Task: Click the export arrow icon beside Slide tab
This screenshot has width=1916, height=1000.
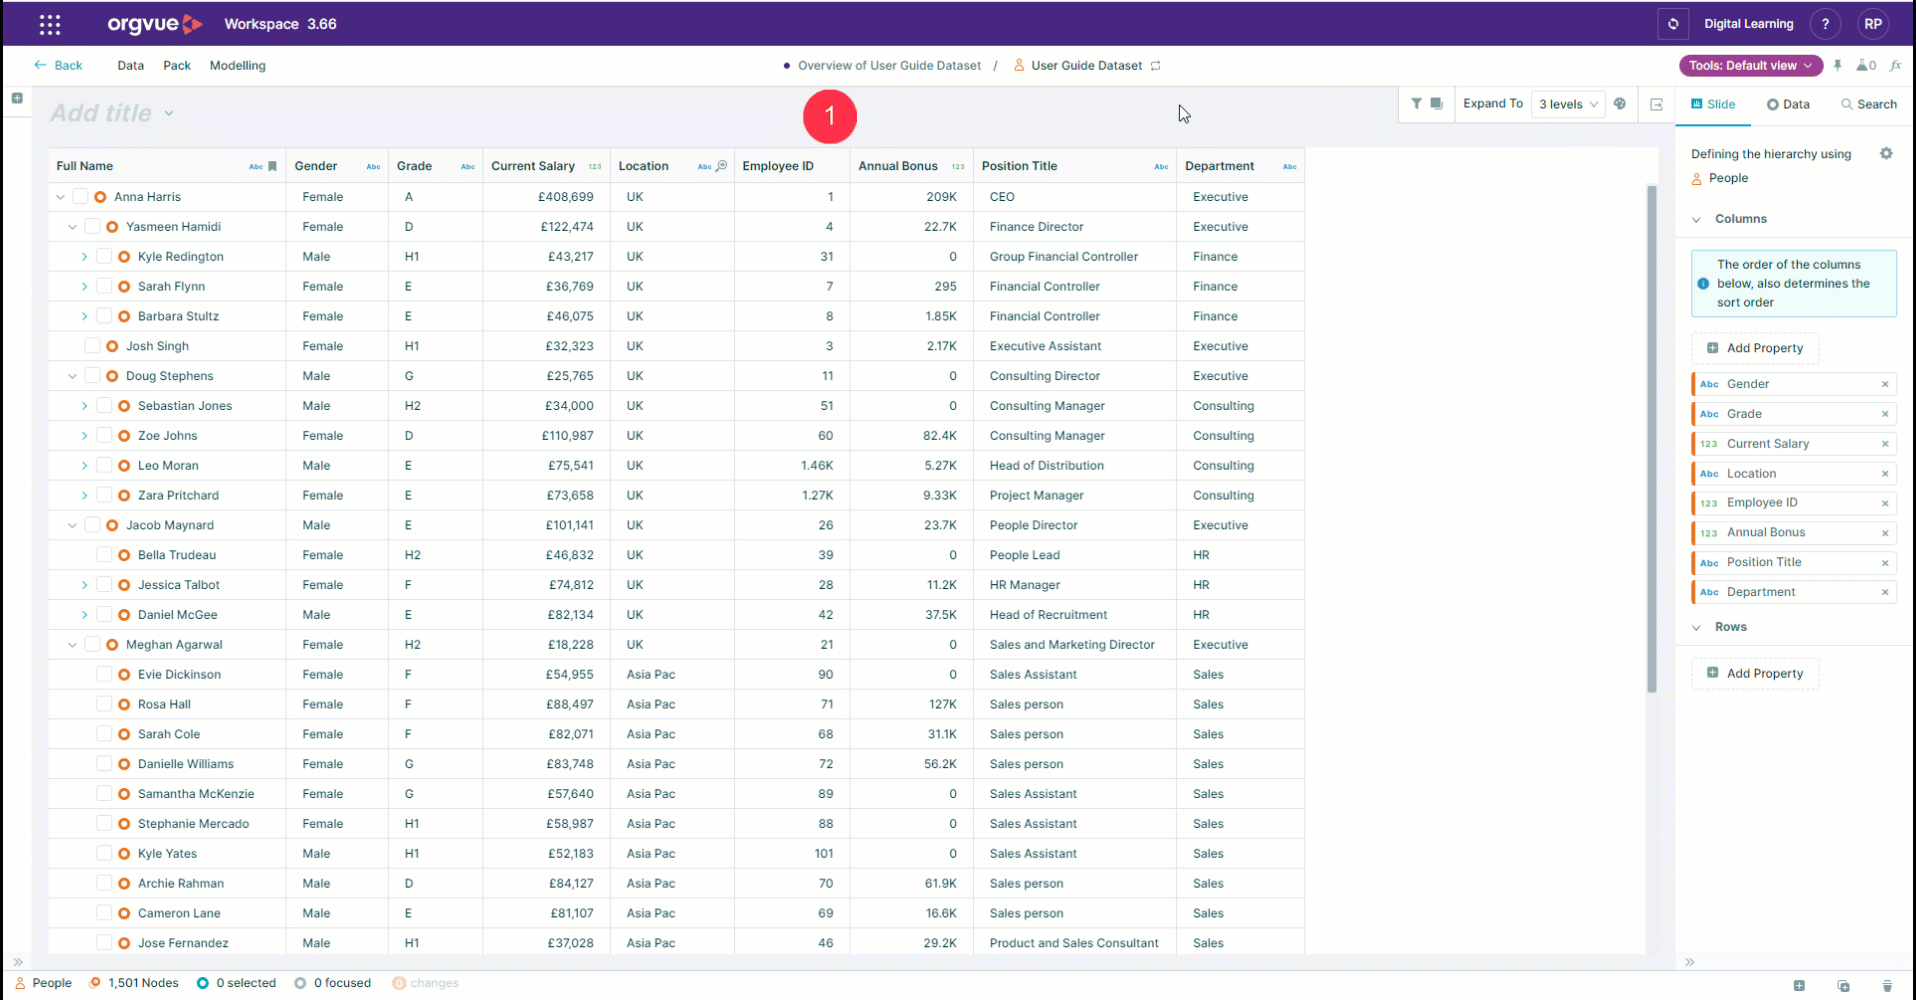Action: [1656, 104]
